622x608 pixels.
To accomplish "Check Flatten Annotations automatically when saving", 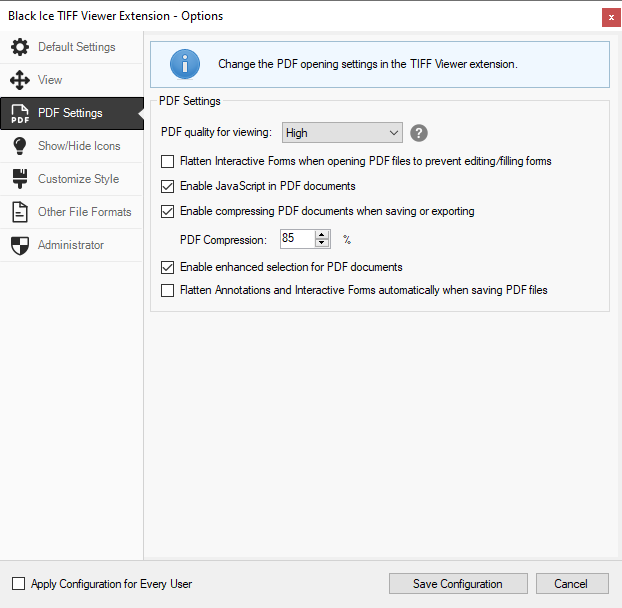I will pyautogui.click(x=167, y=290).
